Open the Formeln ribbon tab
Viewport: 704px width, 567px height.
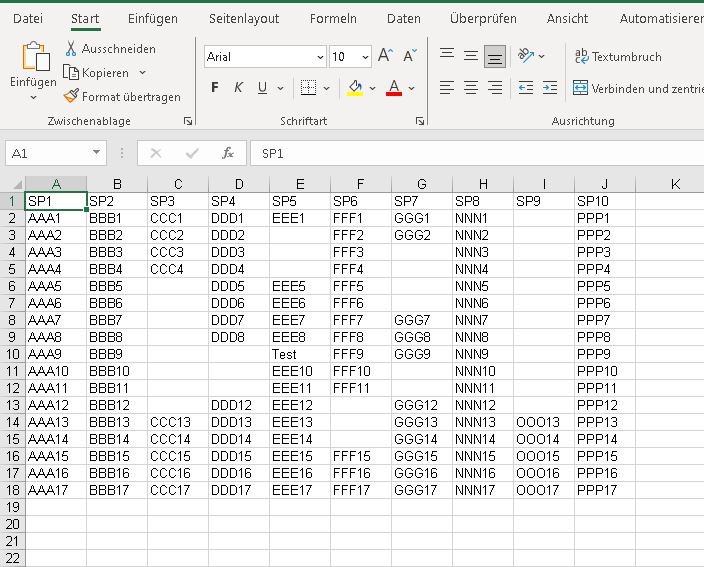[333, 18]
